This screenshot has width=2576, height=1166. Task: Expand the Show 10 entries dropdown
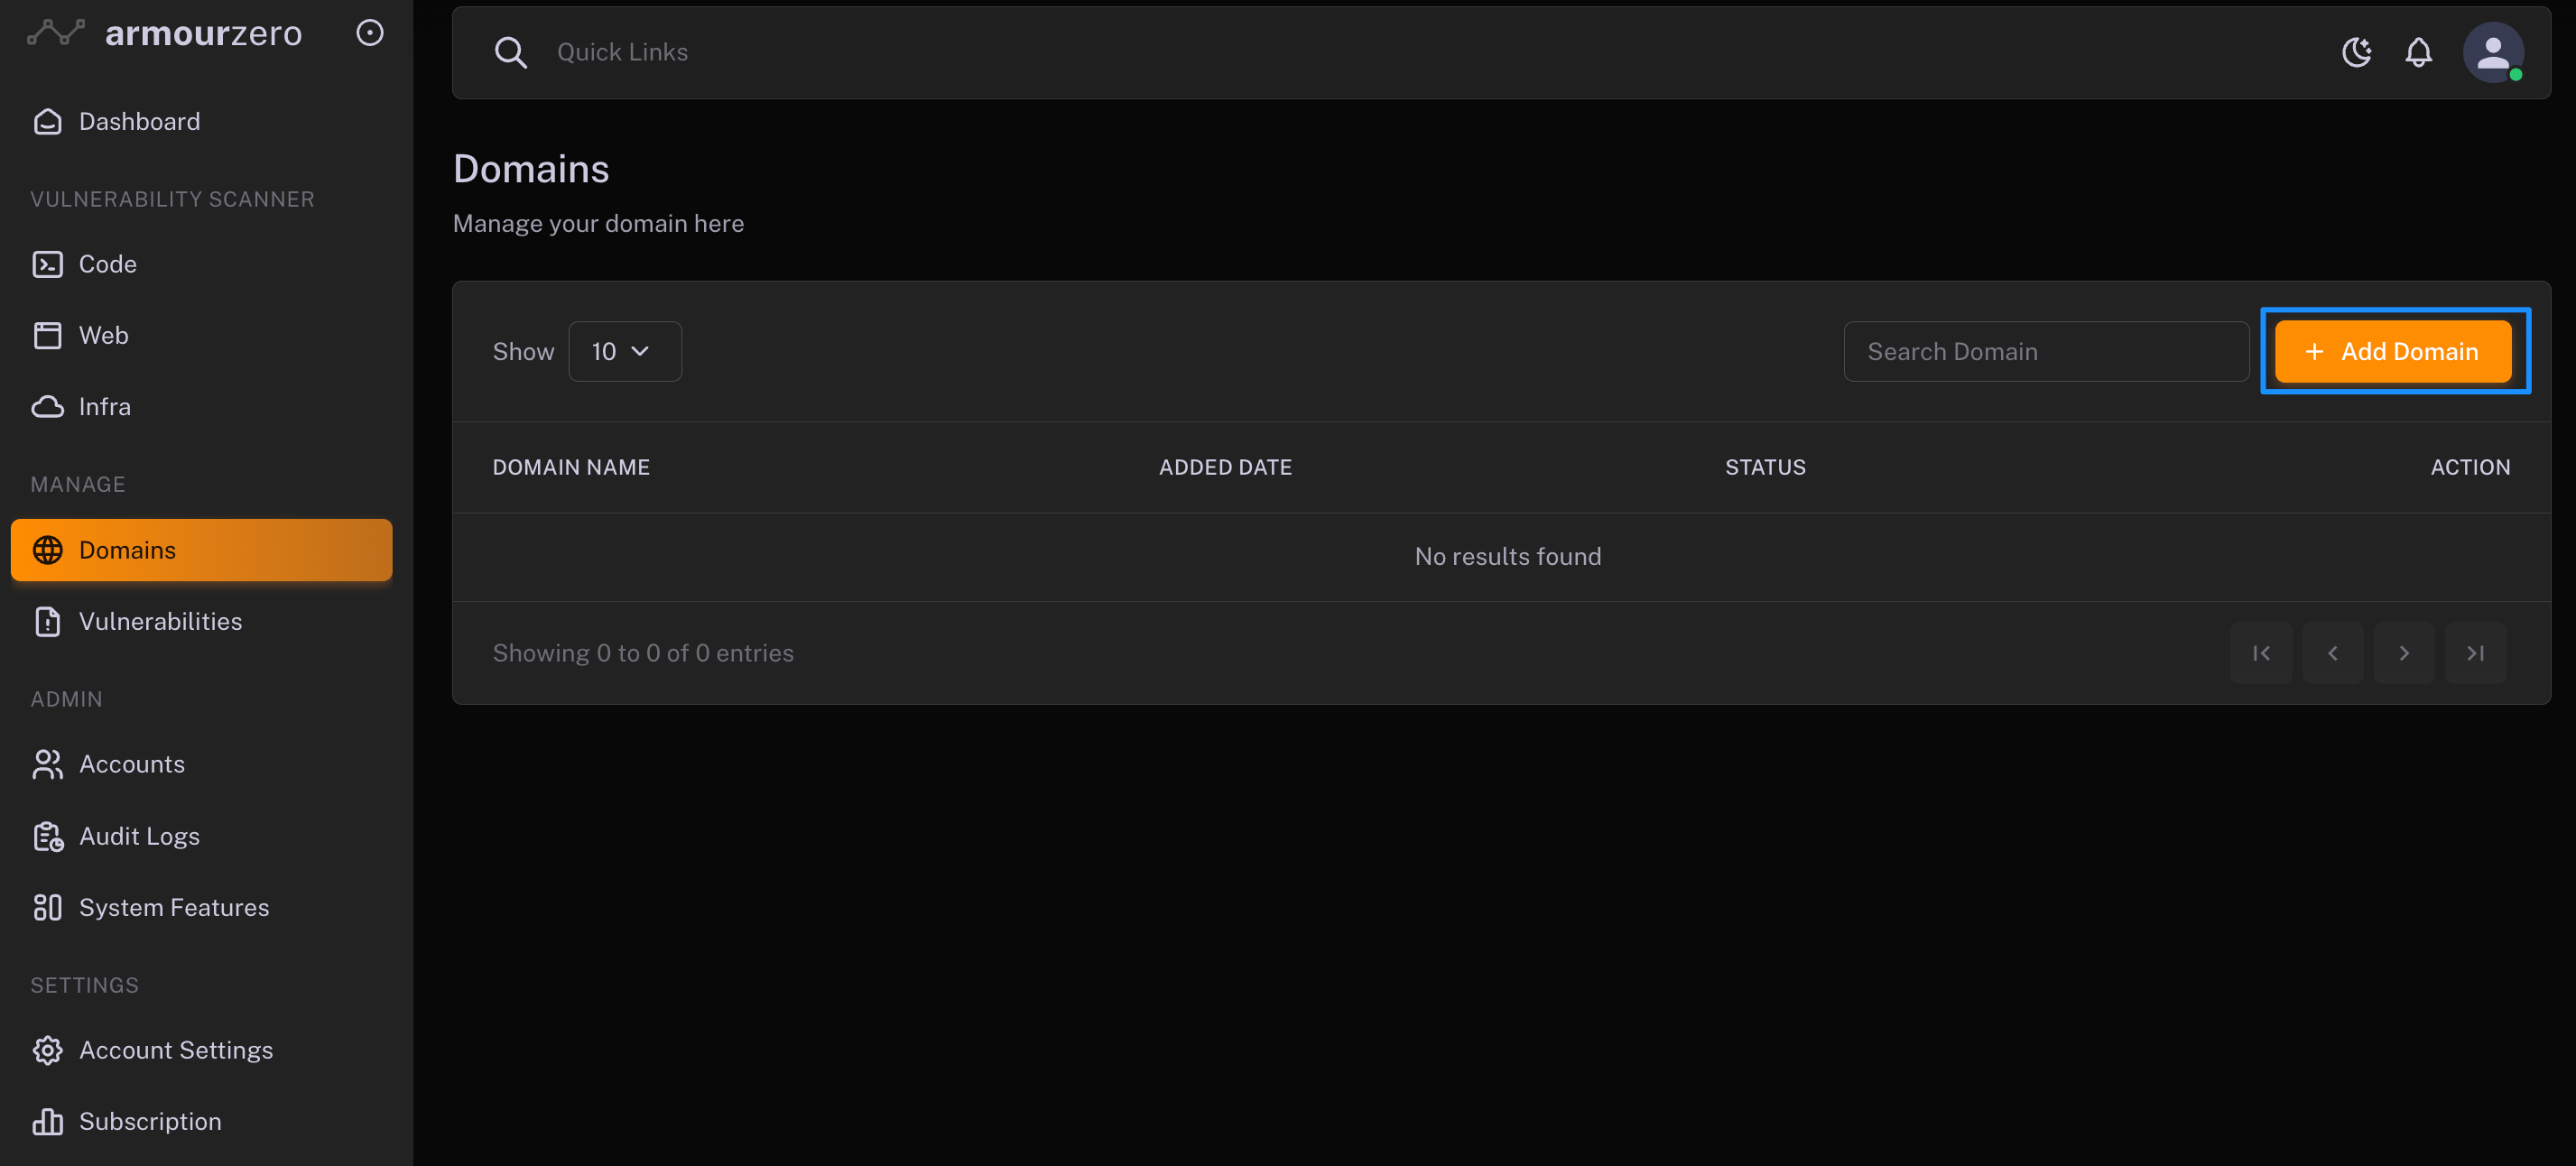[x=624, y=351]
